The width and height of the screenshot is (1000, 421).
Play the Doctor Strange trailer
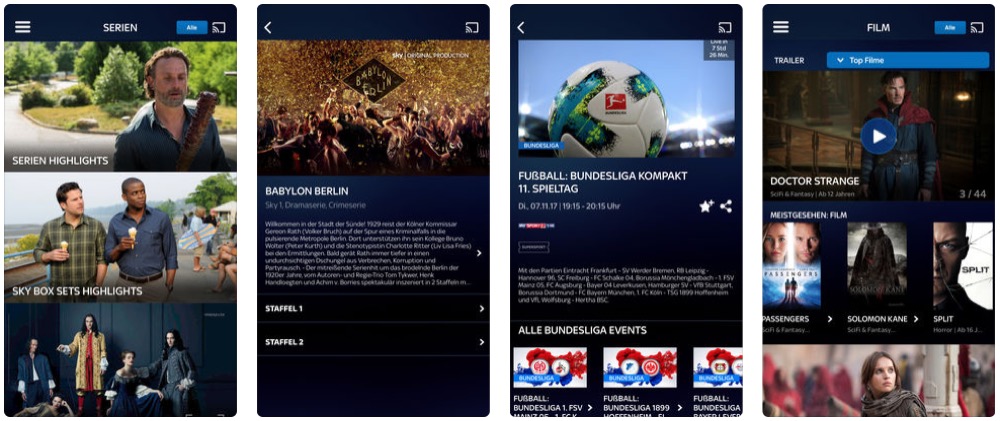(878, 136)
